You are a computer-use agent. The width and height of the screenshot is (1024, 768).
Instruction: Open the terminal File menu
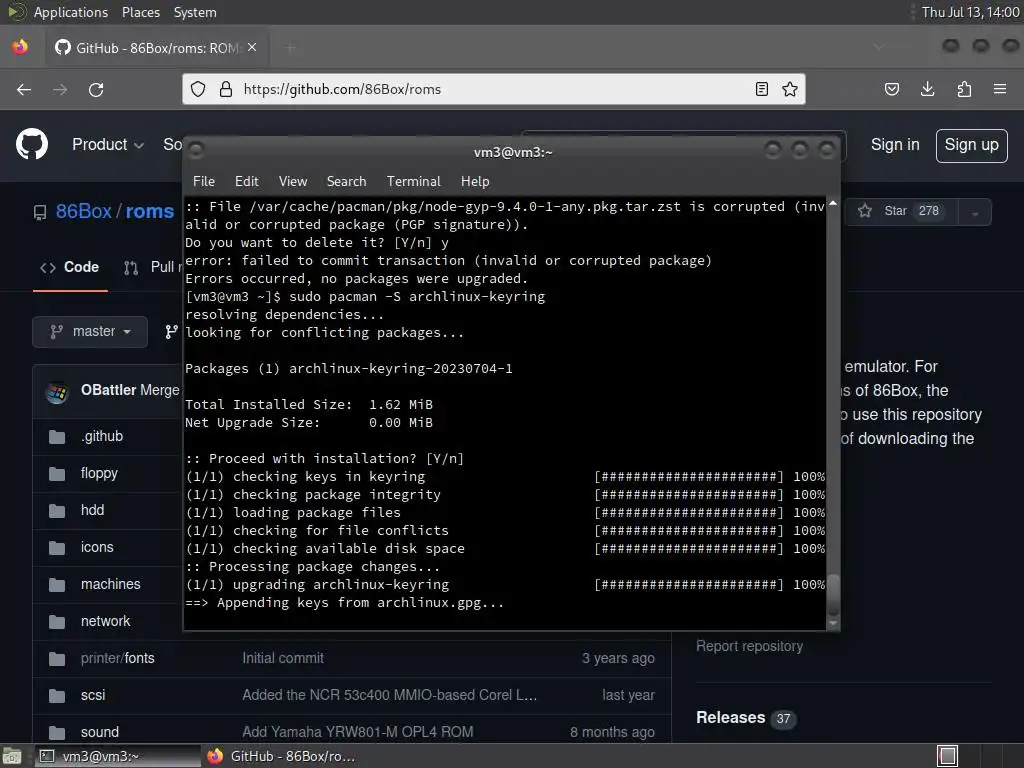[x=204, y=181]
